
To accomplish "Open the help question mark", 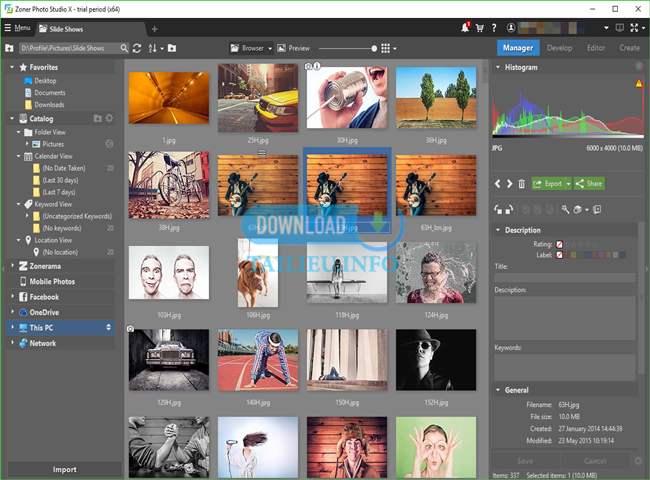I will (494, 28).
